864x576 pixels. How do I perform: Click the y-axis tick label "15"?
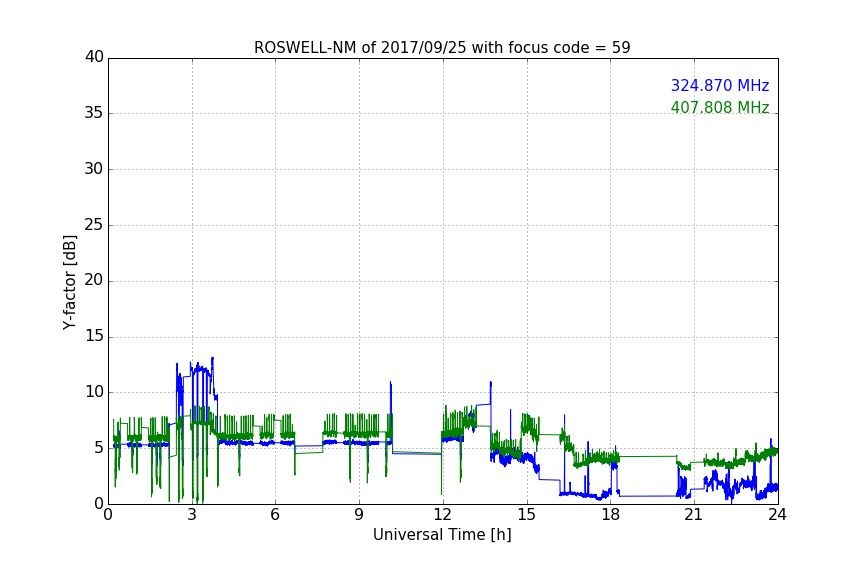tap(94, 336)
